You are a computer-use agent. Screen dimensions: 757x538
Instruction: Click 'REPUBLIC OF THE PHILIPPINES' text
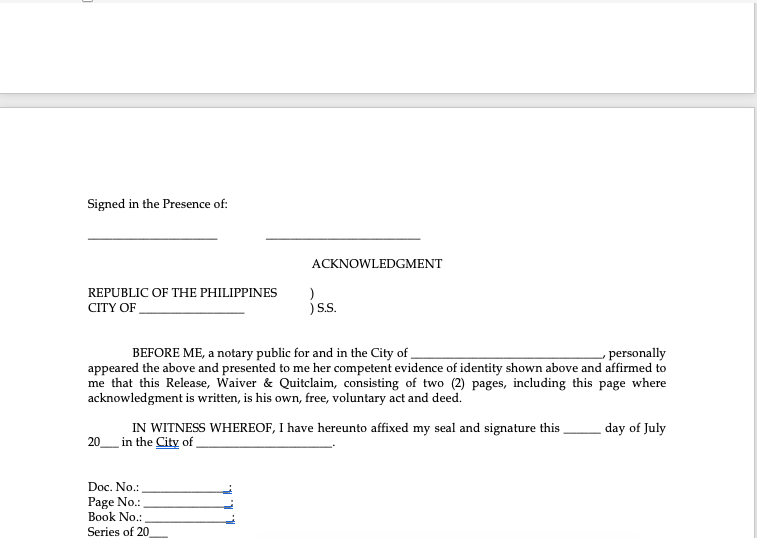[x=182, y=293]
